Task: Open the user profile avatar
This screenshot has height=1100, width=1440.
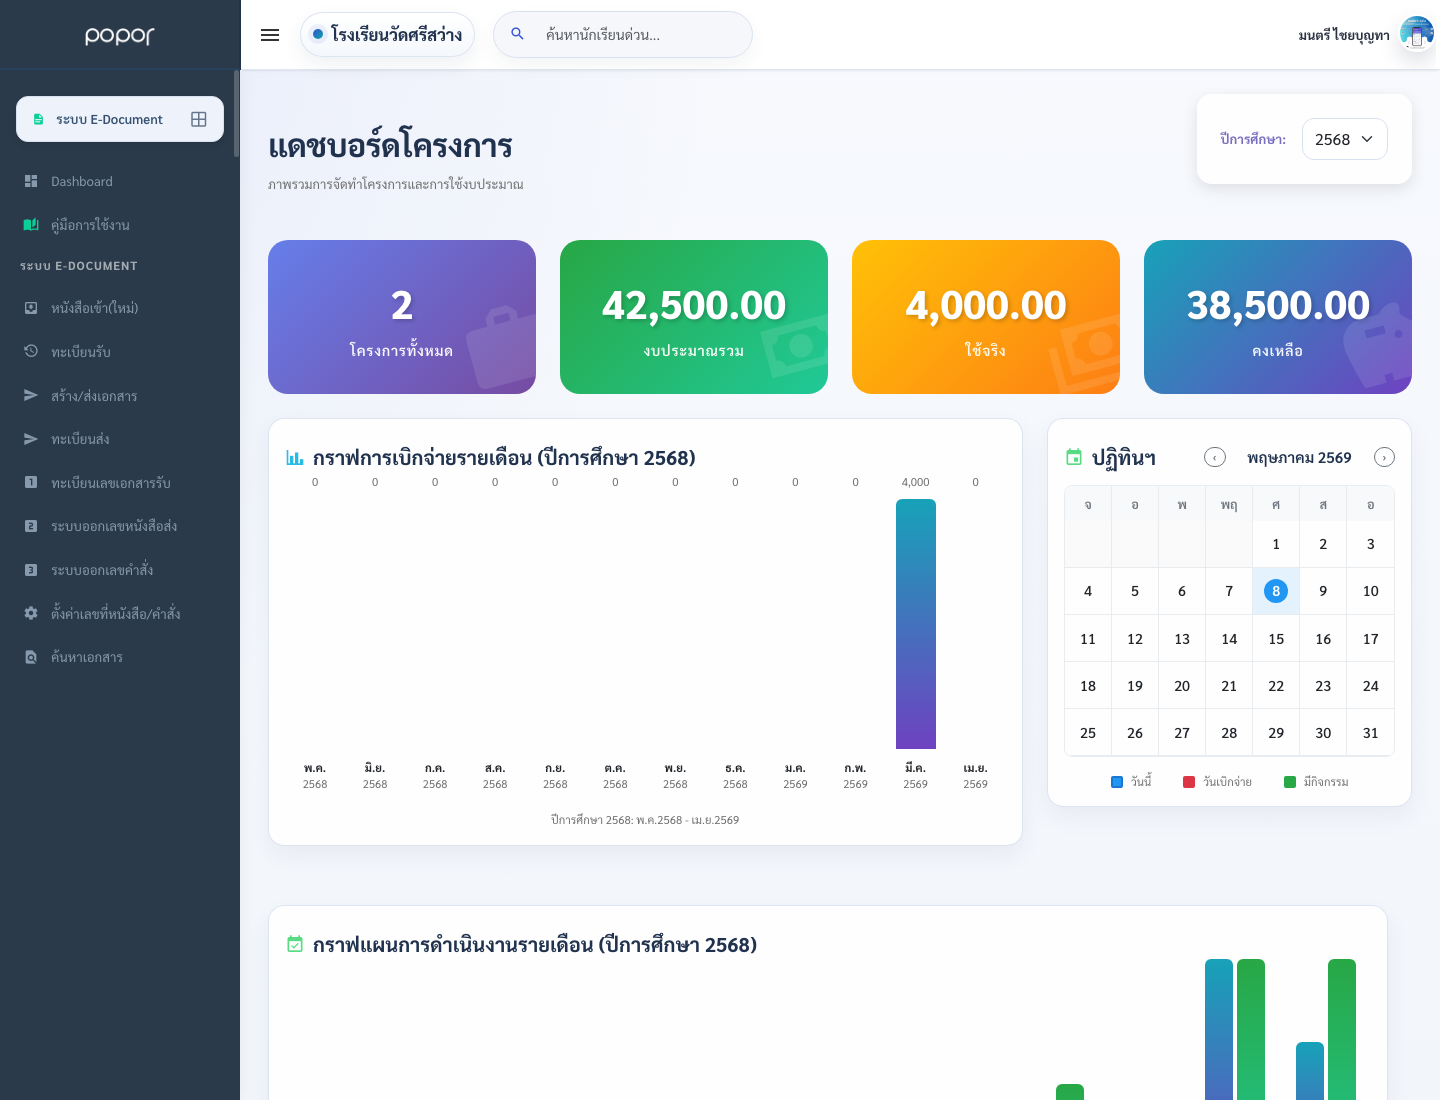Action: 1417,35
